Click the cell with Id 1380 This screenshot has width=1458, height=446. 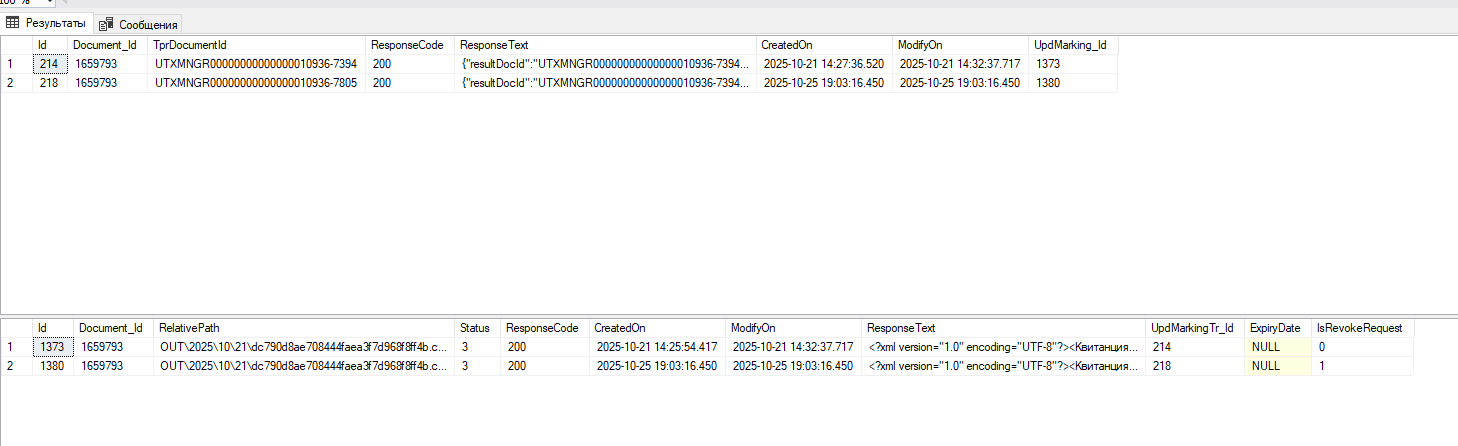click(x=52, y=366)
